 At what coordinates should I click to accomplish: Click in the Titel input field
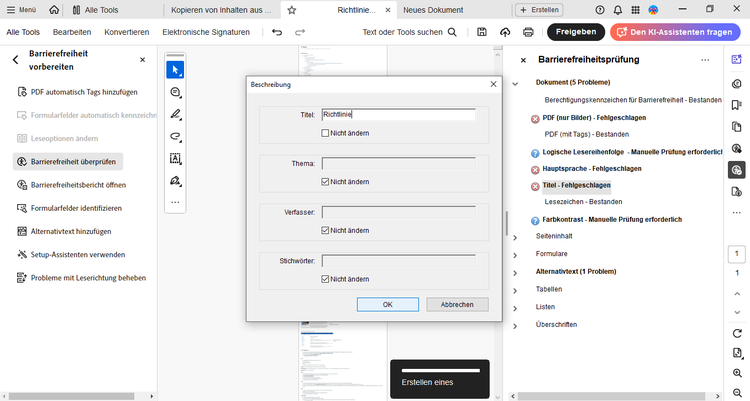pyautogui.click(x=398, y=114)
